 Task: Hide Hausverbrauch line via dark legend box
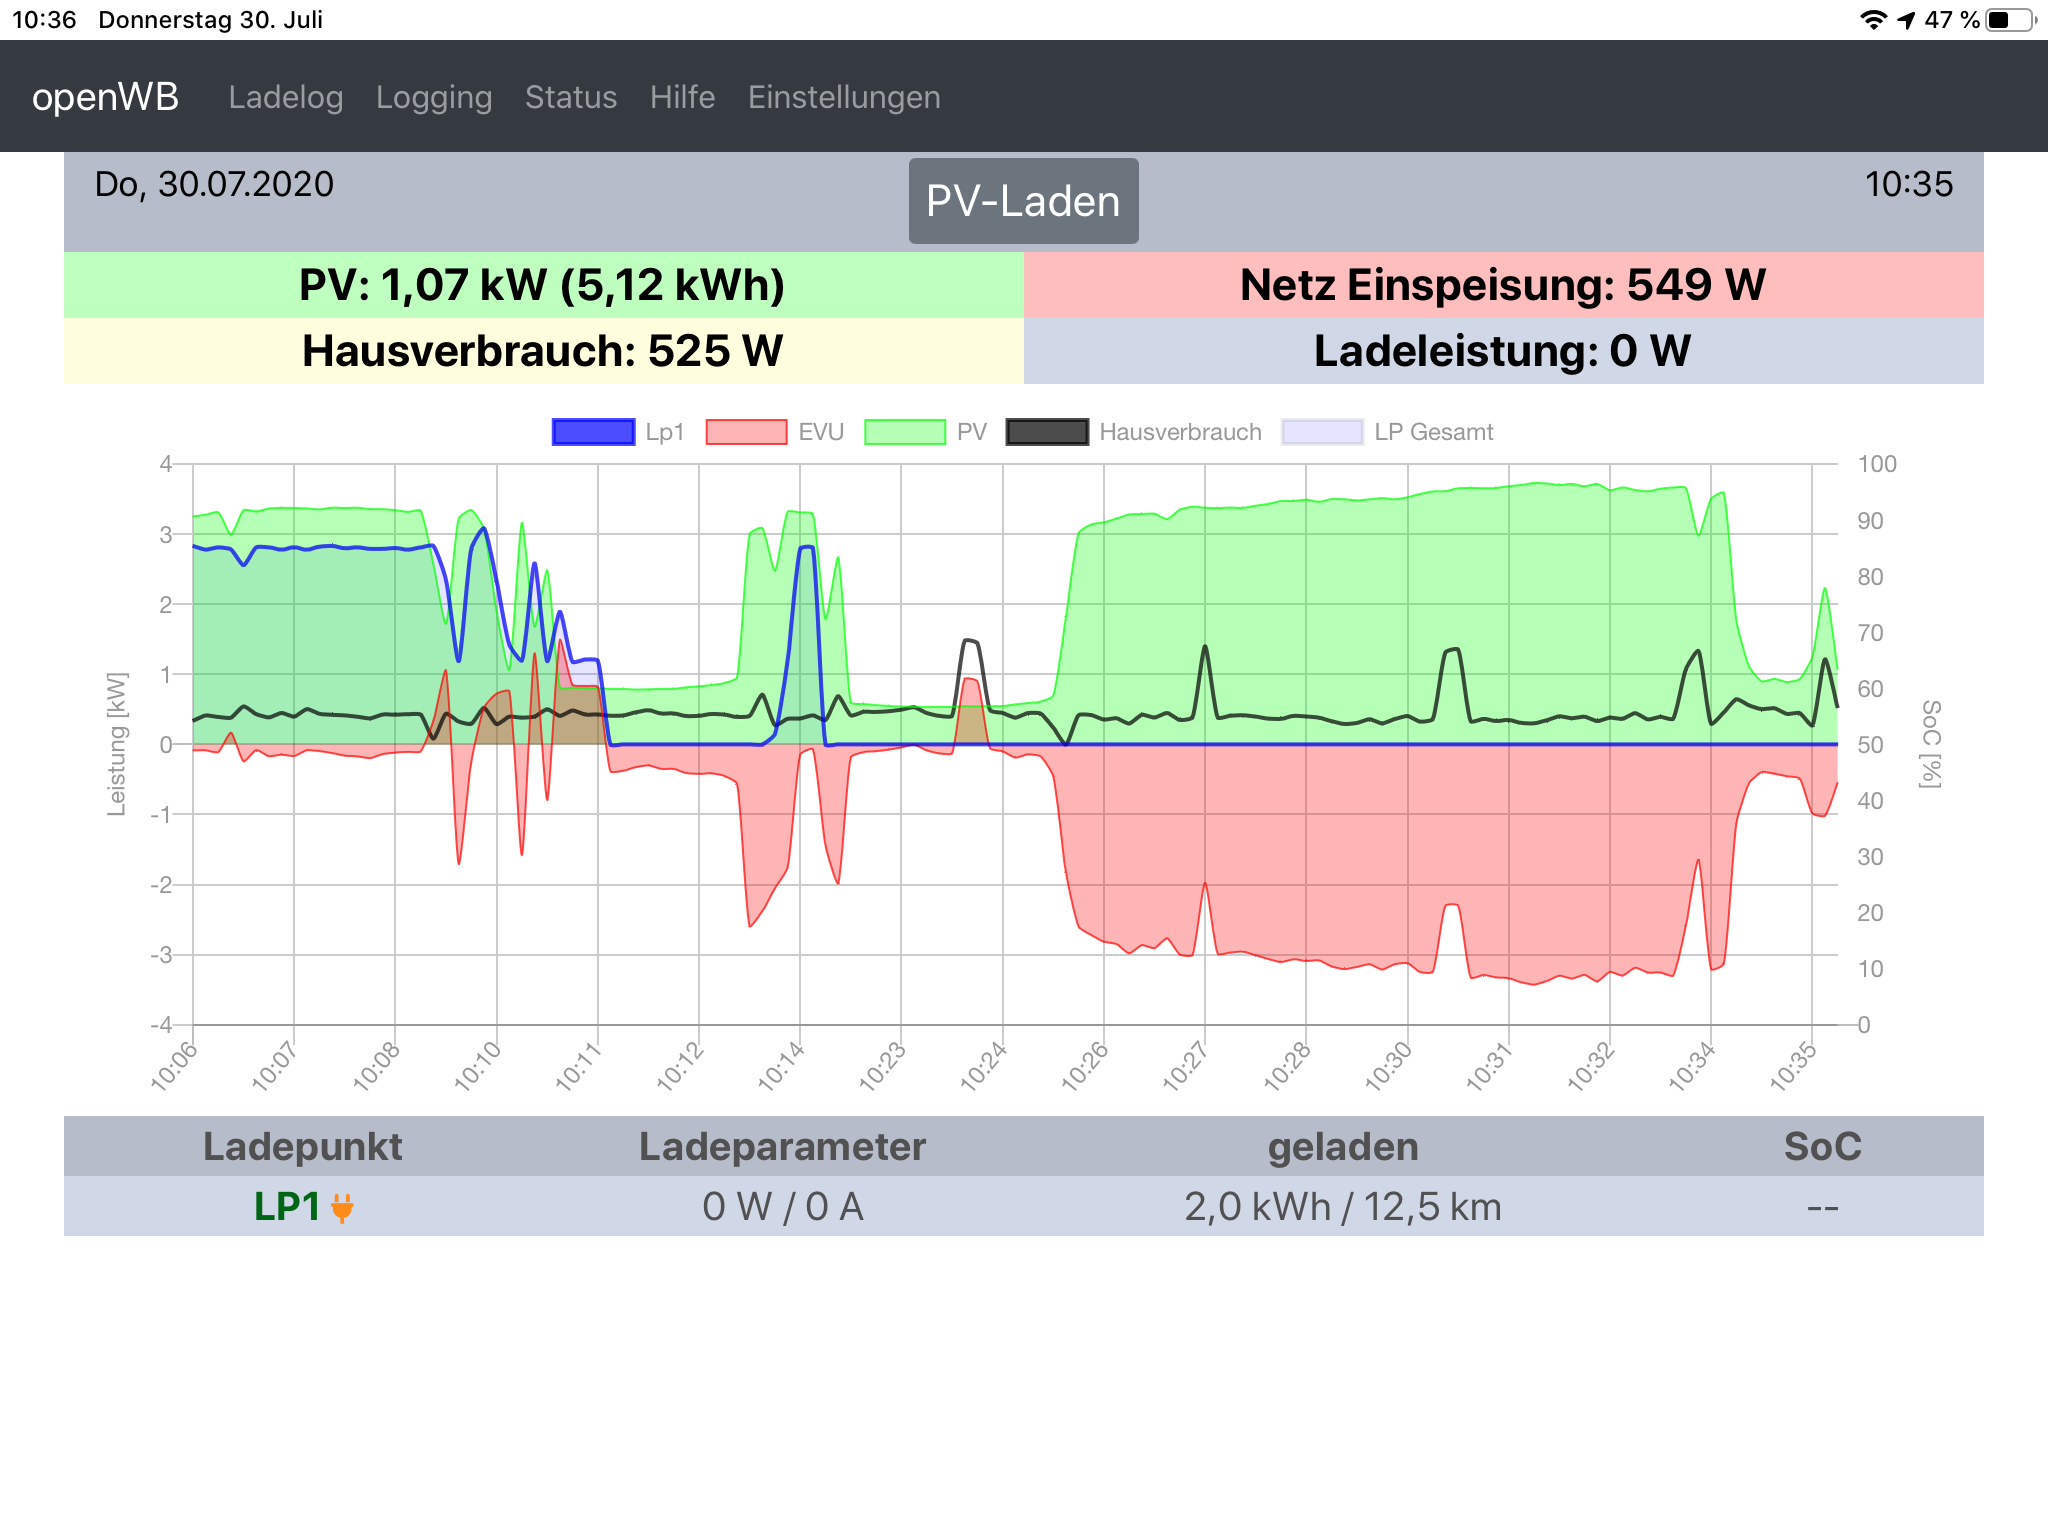click(x=1047, y=432)
